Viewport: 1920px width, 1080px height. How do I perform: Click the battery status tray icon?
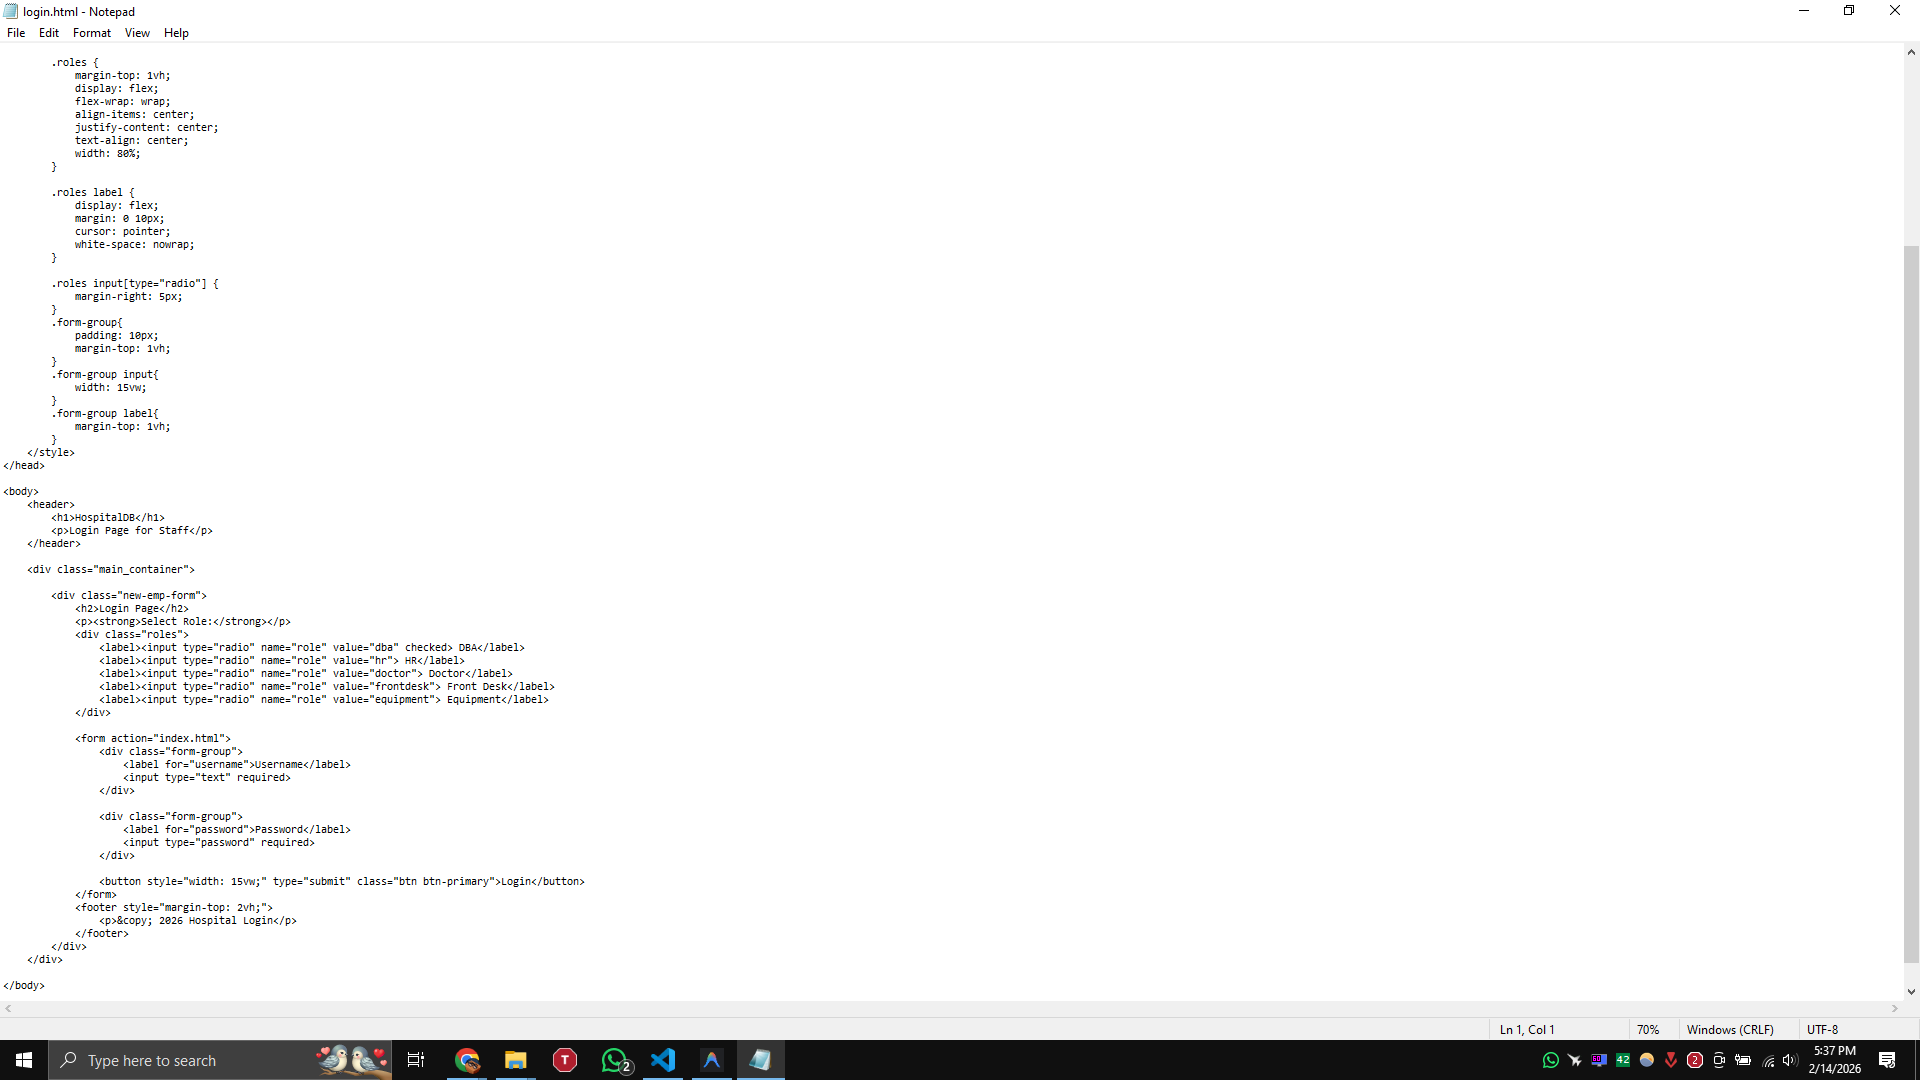point(1742,1062)
